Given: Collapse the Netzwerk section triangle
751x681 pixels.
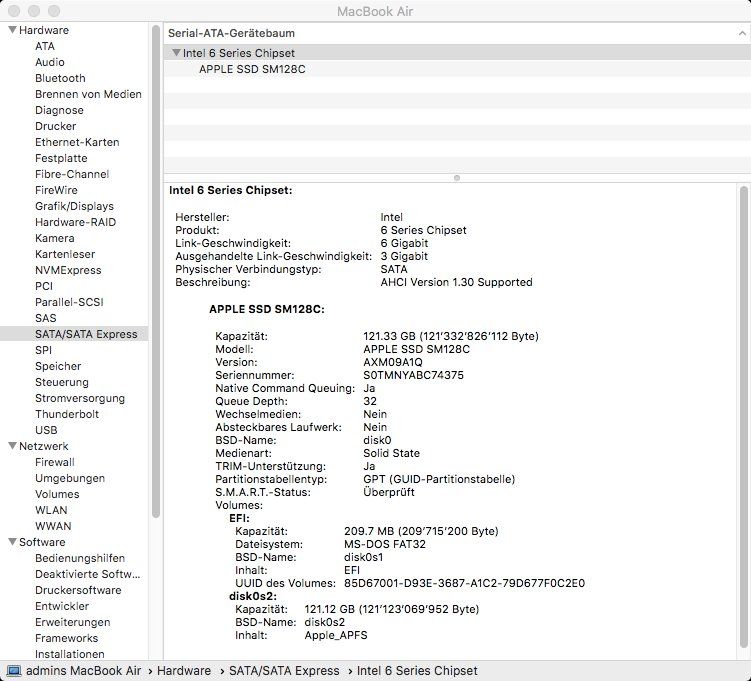Looking at the screenshot, I should coord(12,446).
